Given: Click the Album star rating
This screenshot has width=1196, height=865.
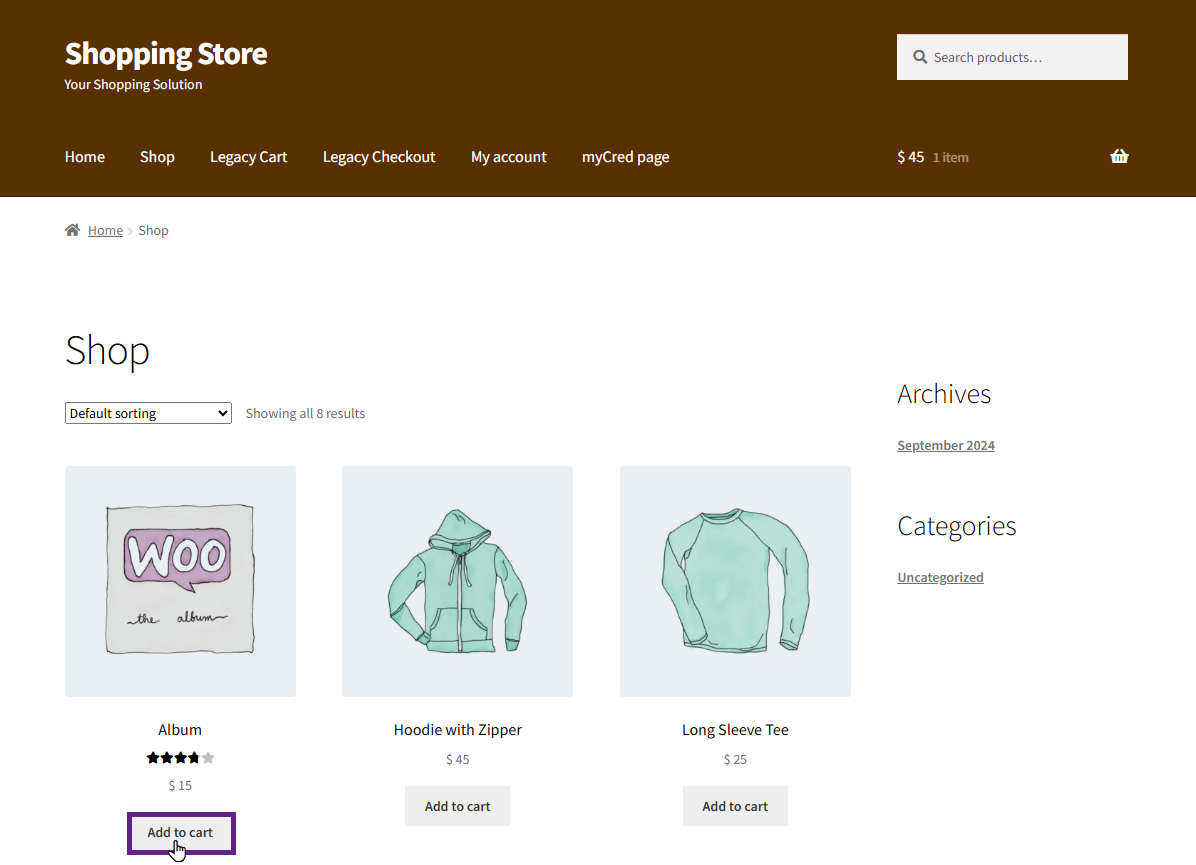Looking at the screenshot, I should click(180, 758).
